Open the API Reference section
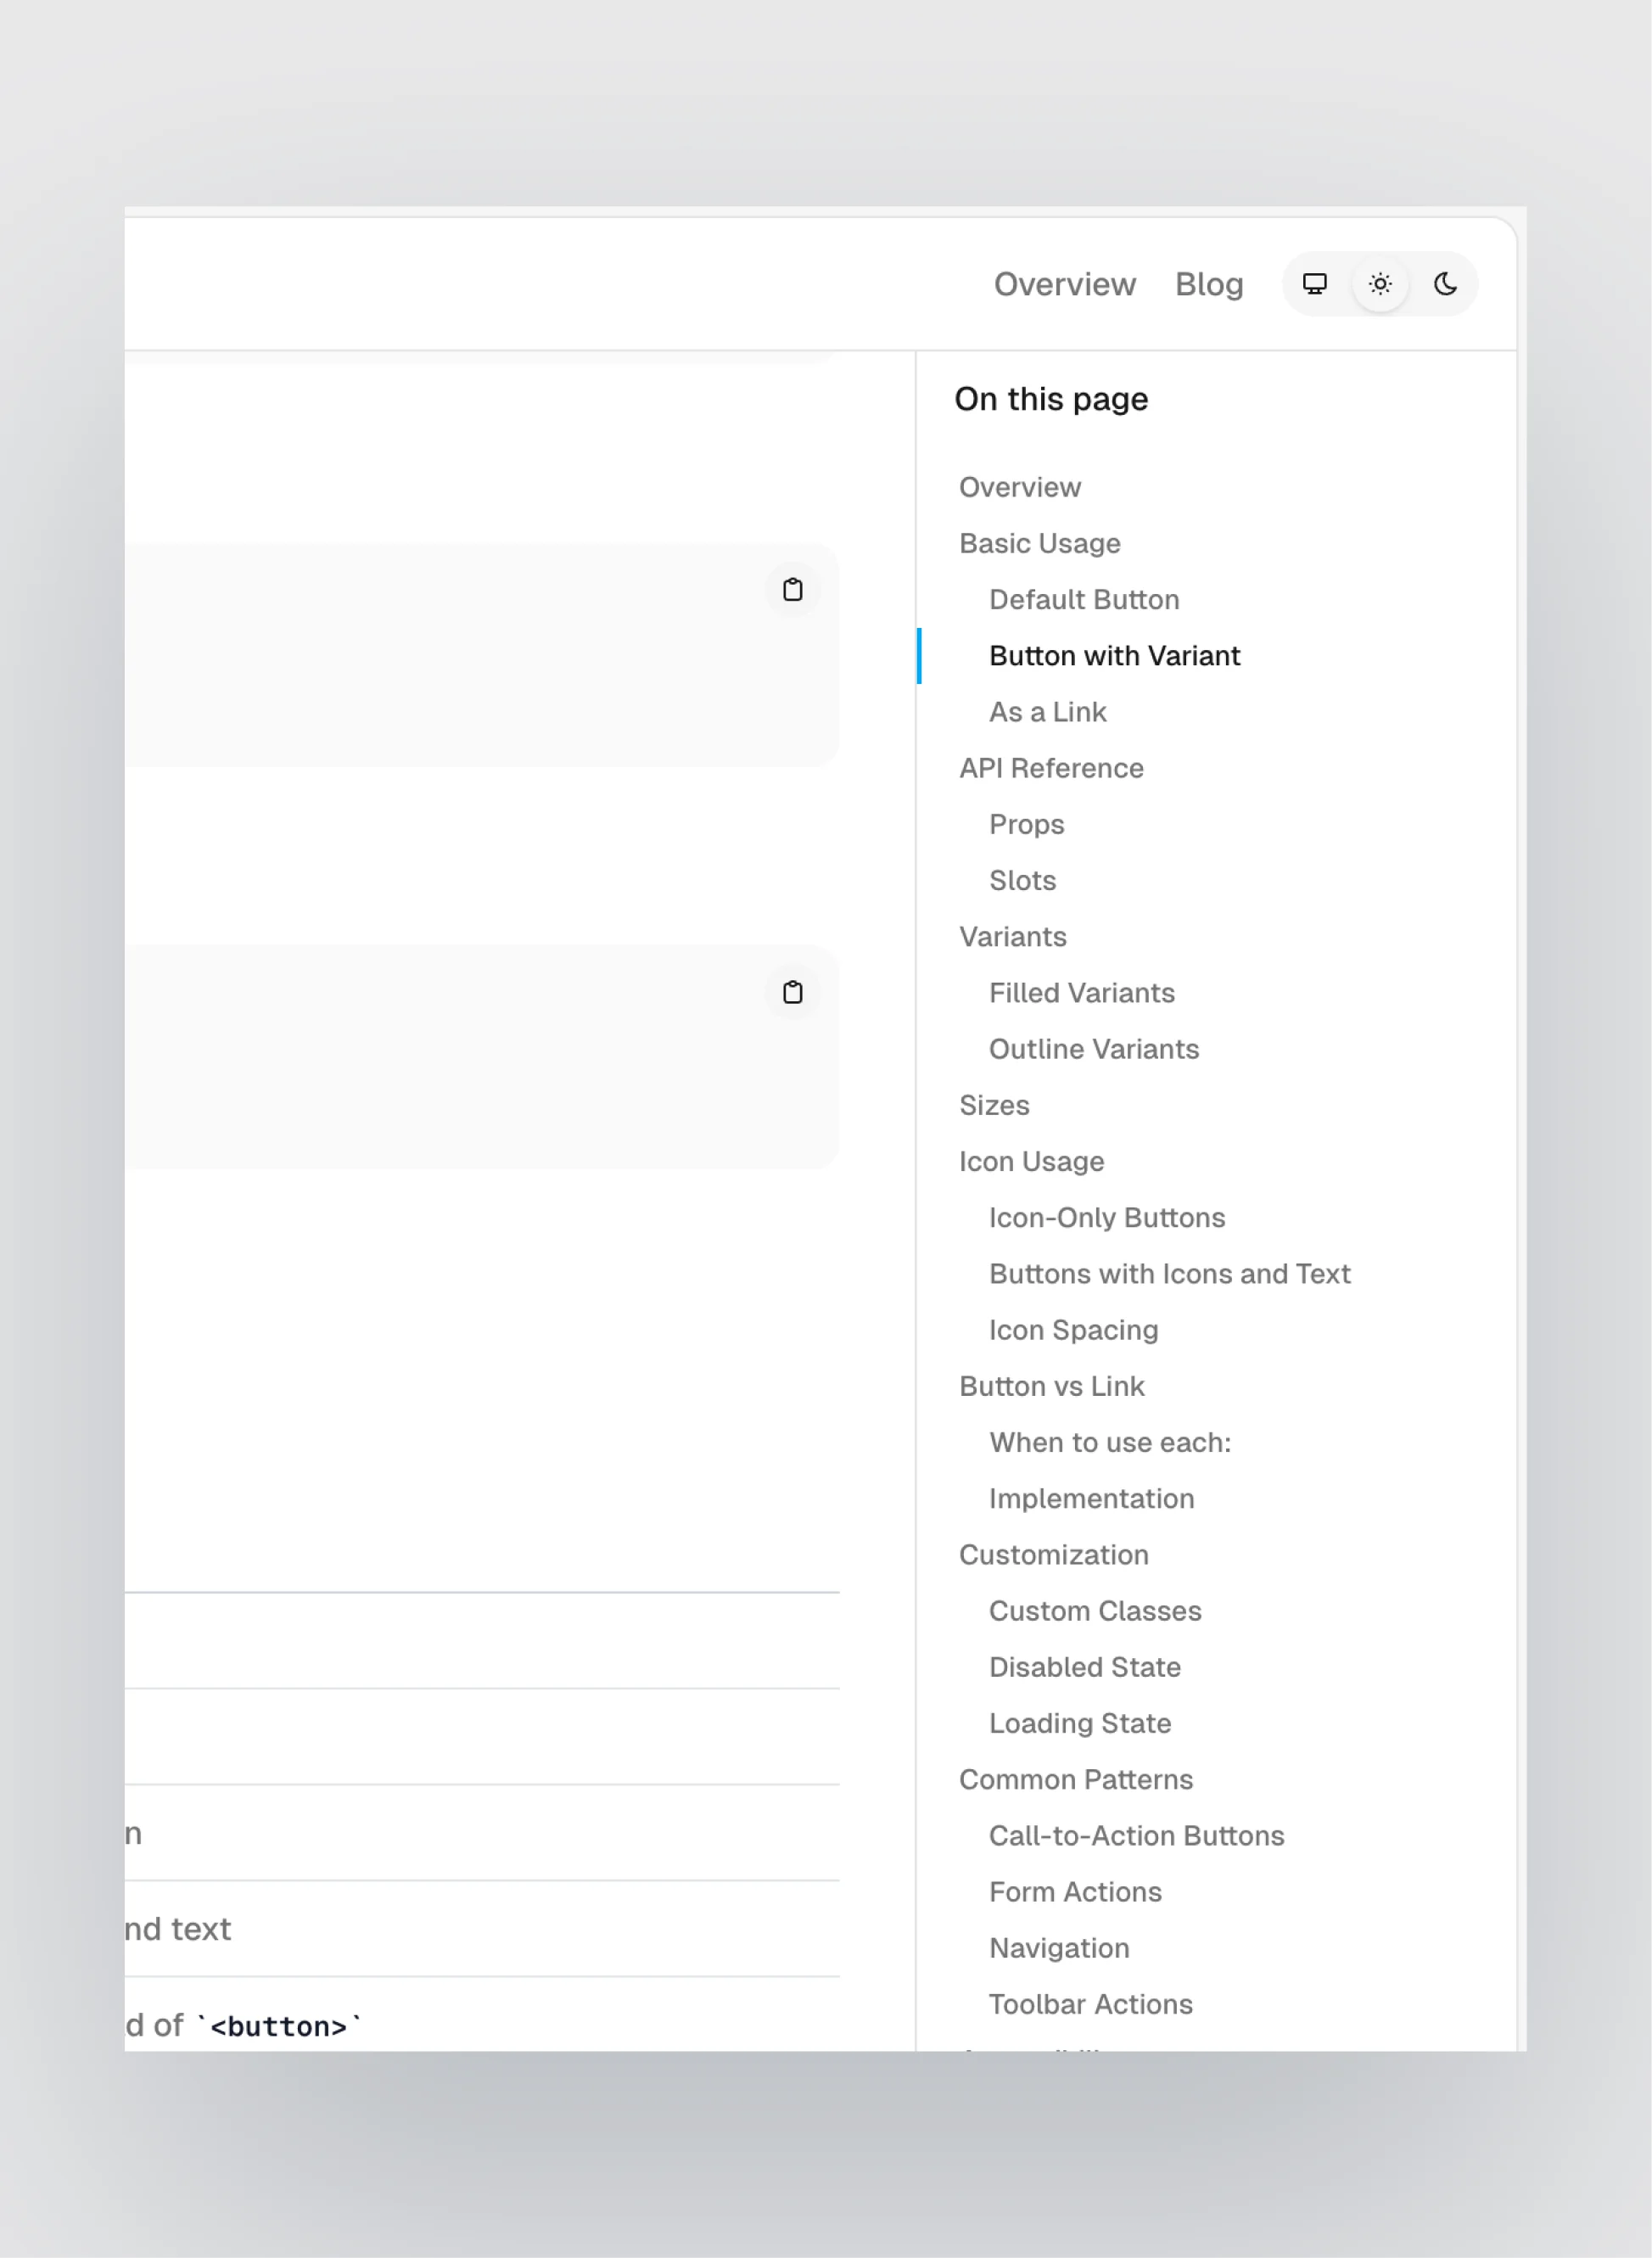 pos(1051,768)
